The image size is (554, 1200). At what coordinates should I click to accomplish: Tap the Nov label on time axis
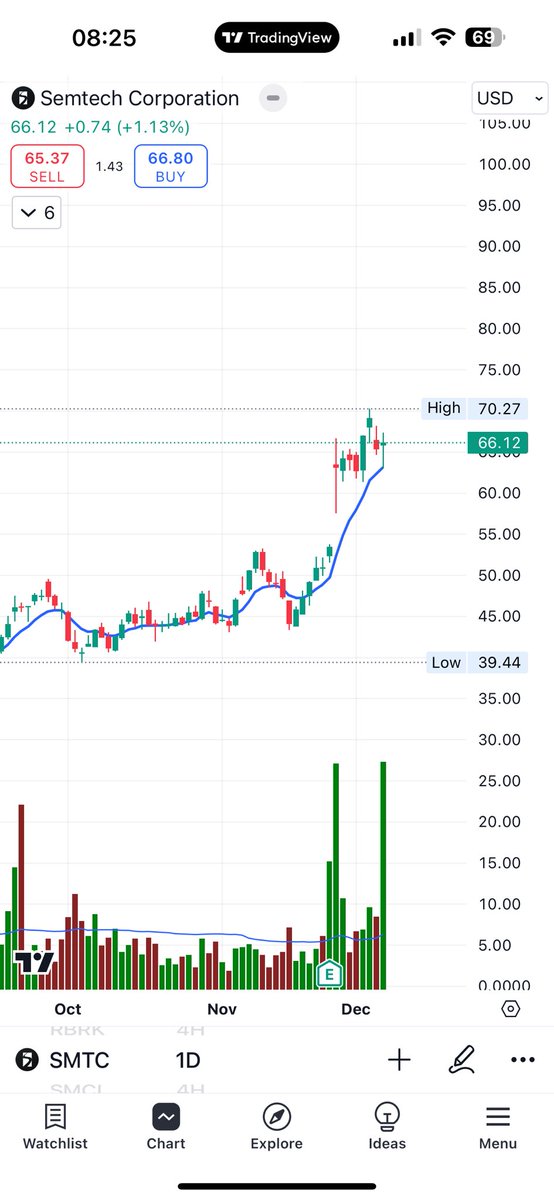coord(222,1009)
